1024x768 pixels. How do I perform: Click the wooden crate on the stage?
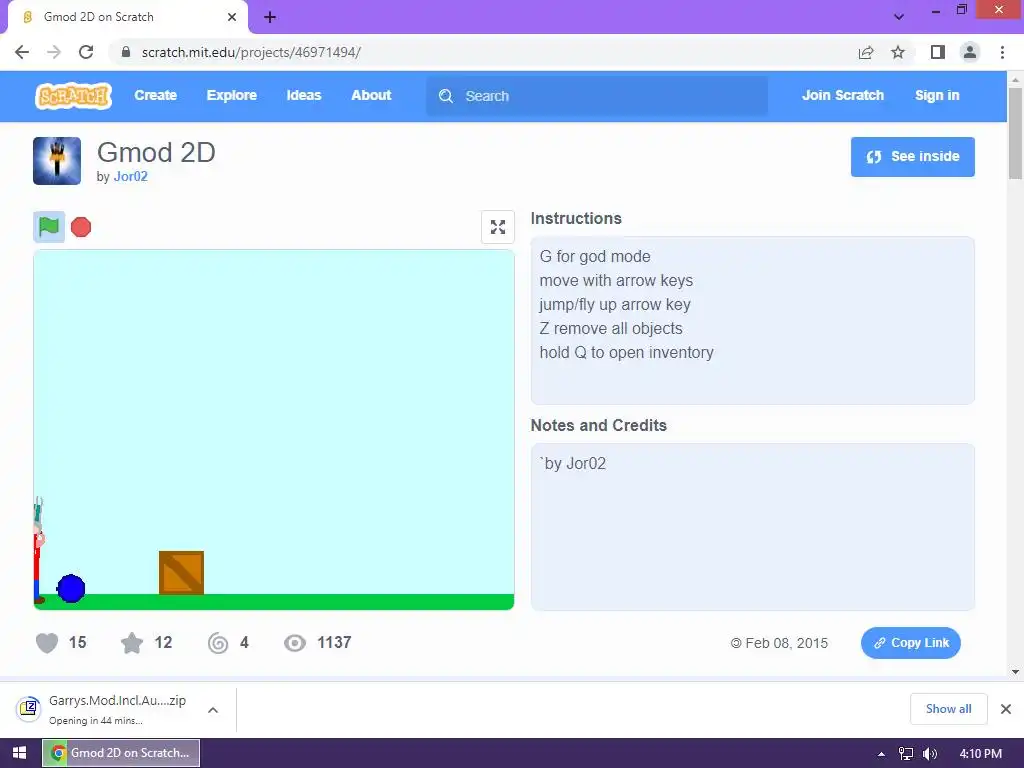[182, 573]
